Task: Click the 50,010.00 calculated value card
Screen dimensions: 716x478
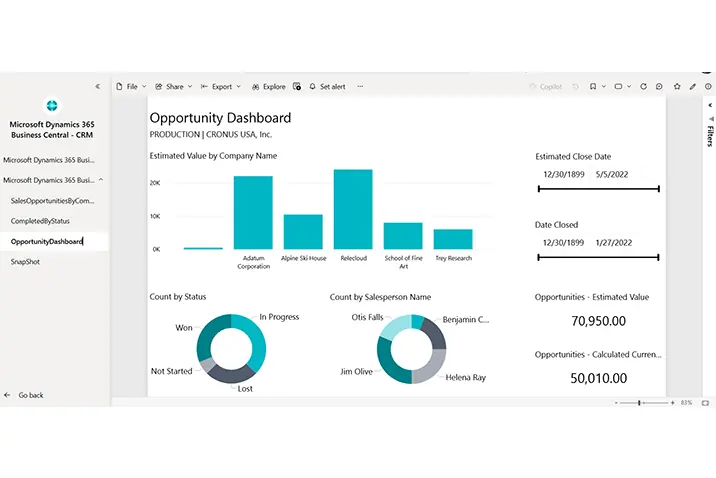Action: (598, 378)
